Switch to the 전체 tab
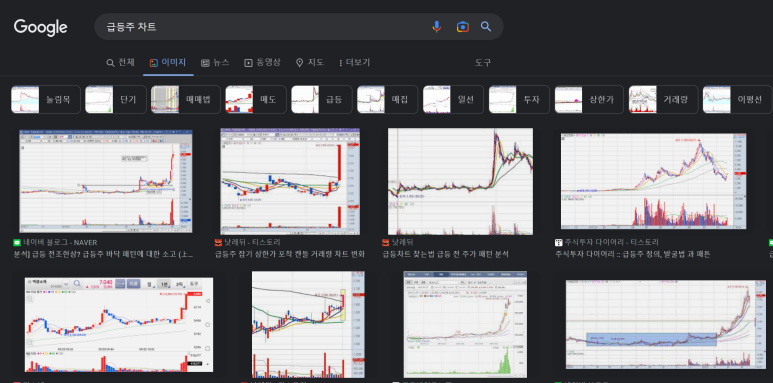 (120, 63)
